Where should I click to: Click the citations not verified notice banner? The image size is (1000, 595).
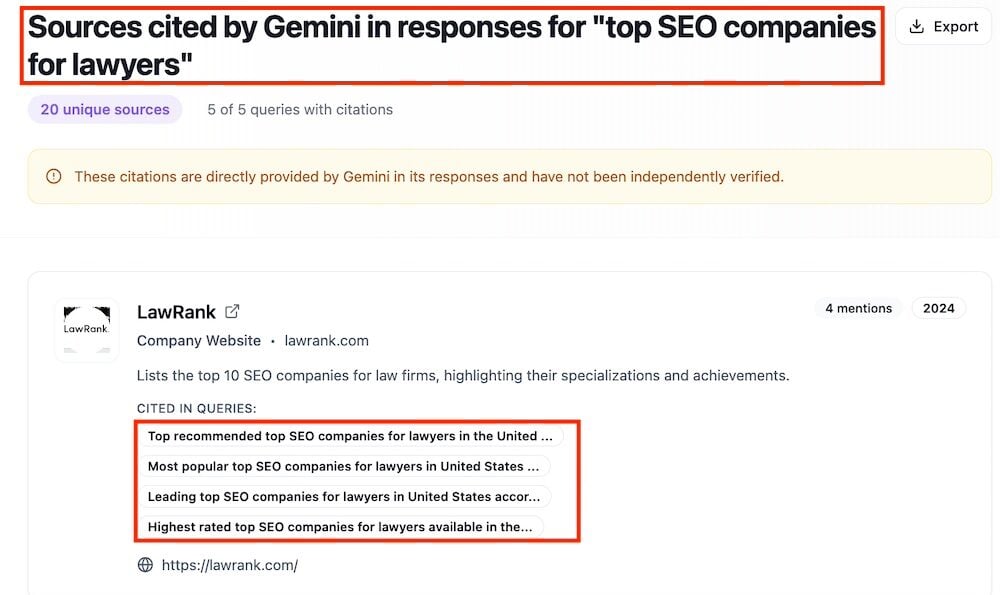coord(510,177)
